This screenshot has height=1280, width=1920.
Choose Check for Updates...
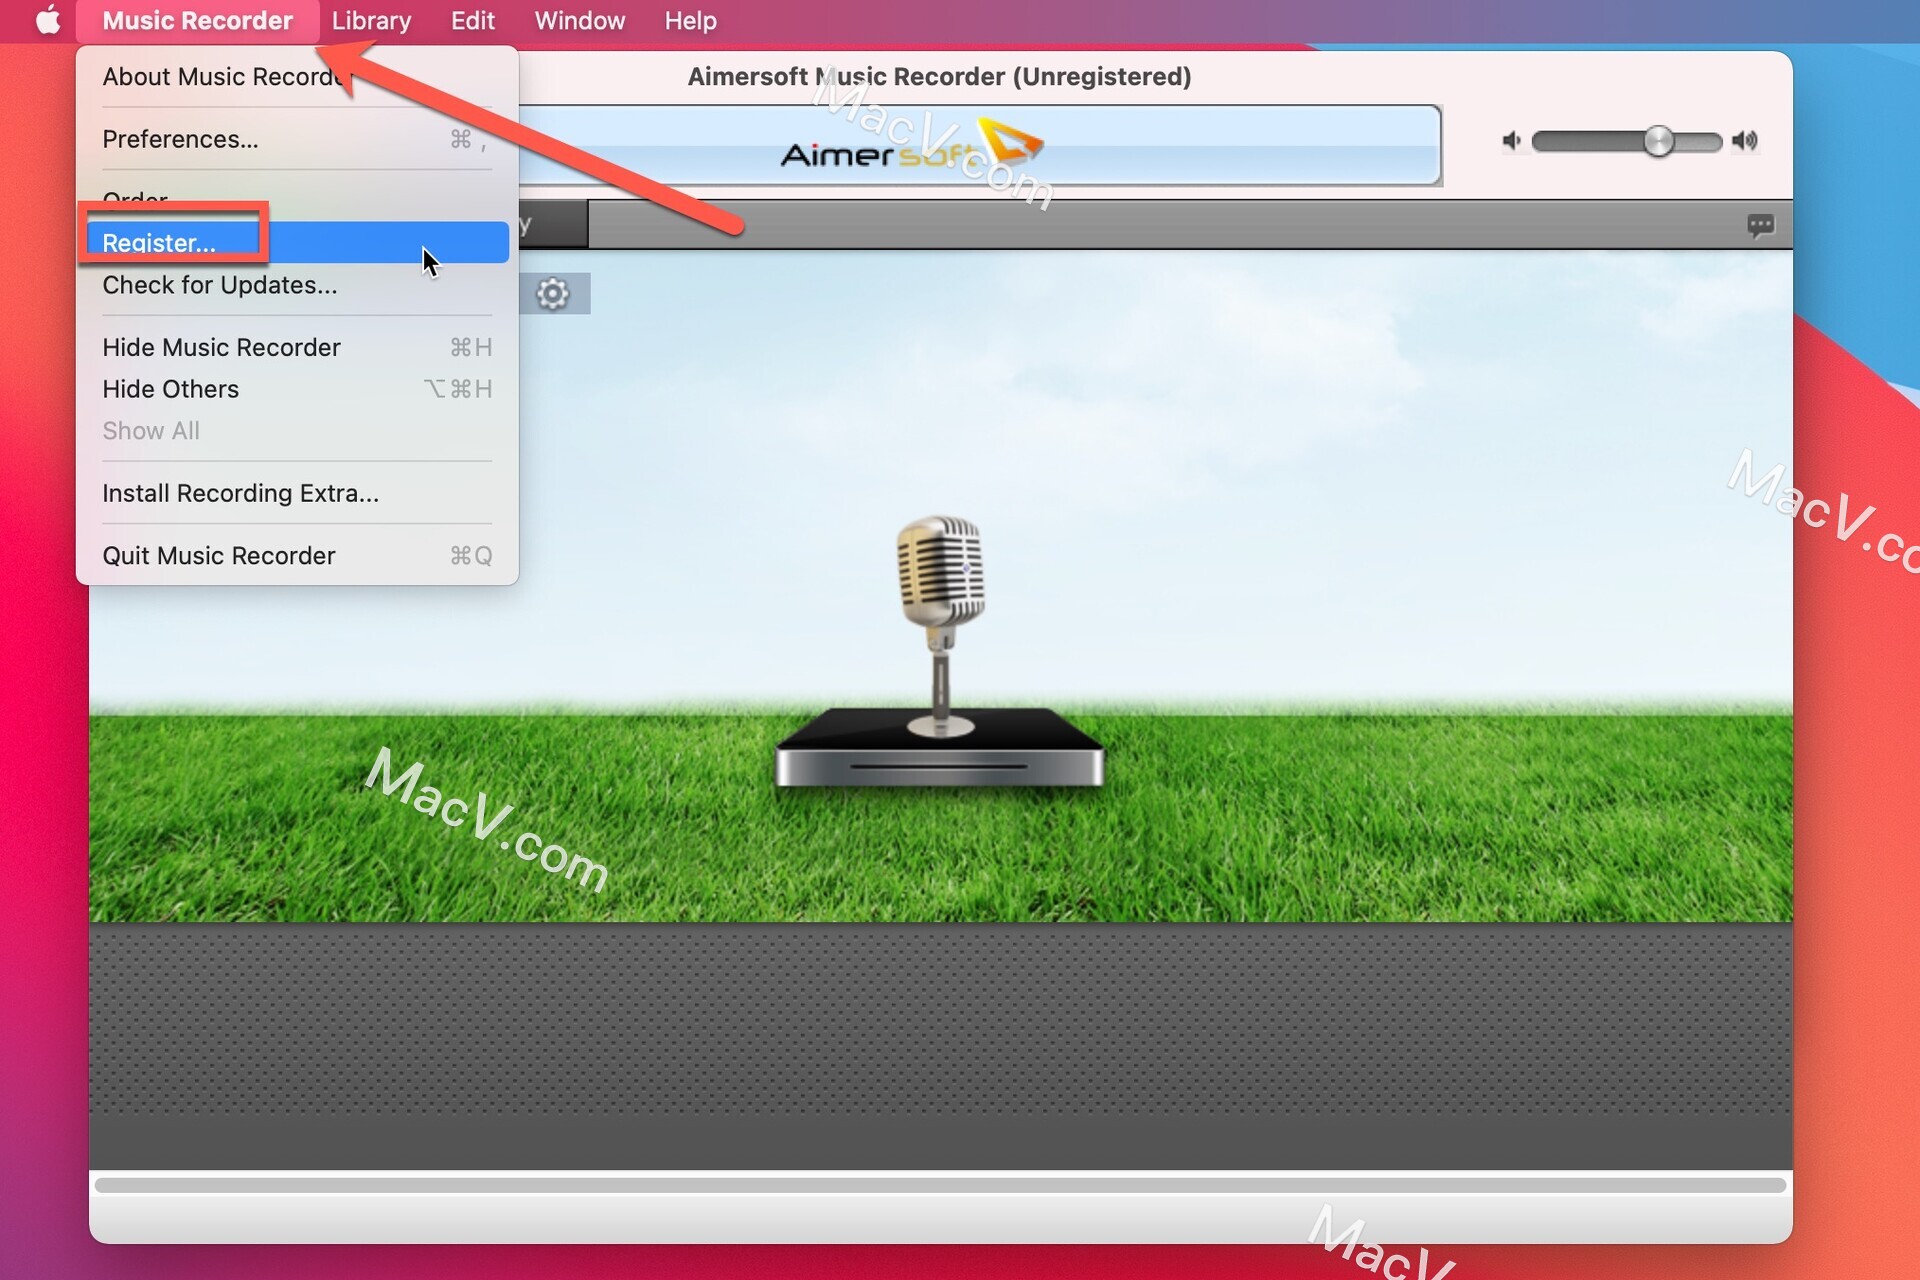(296, 285)
